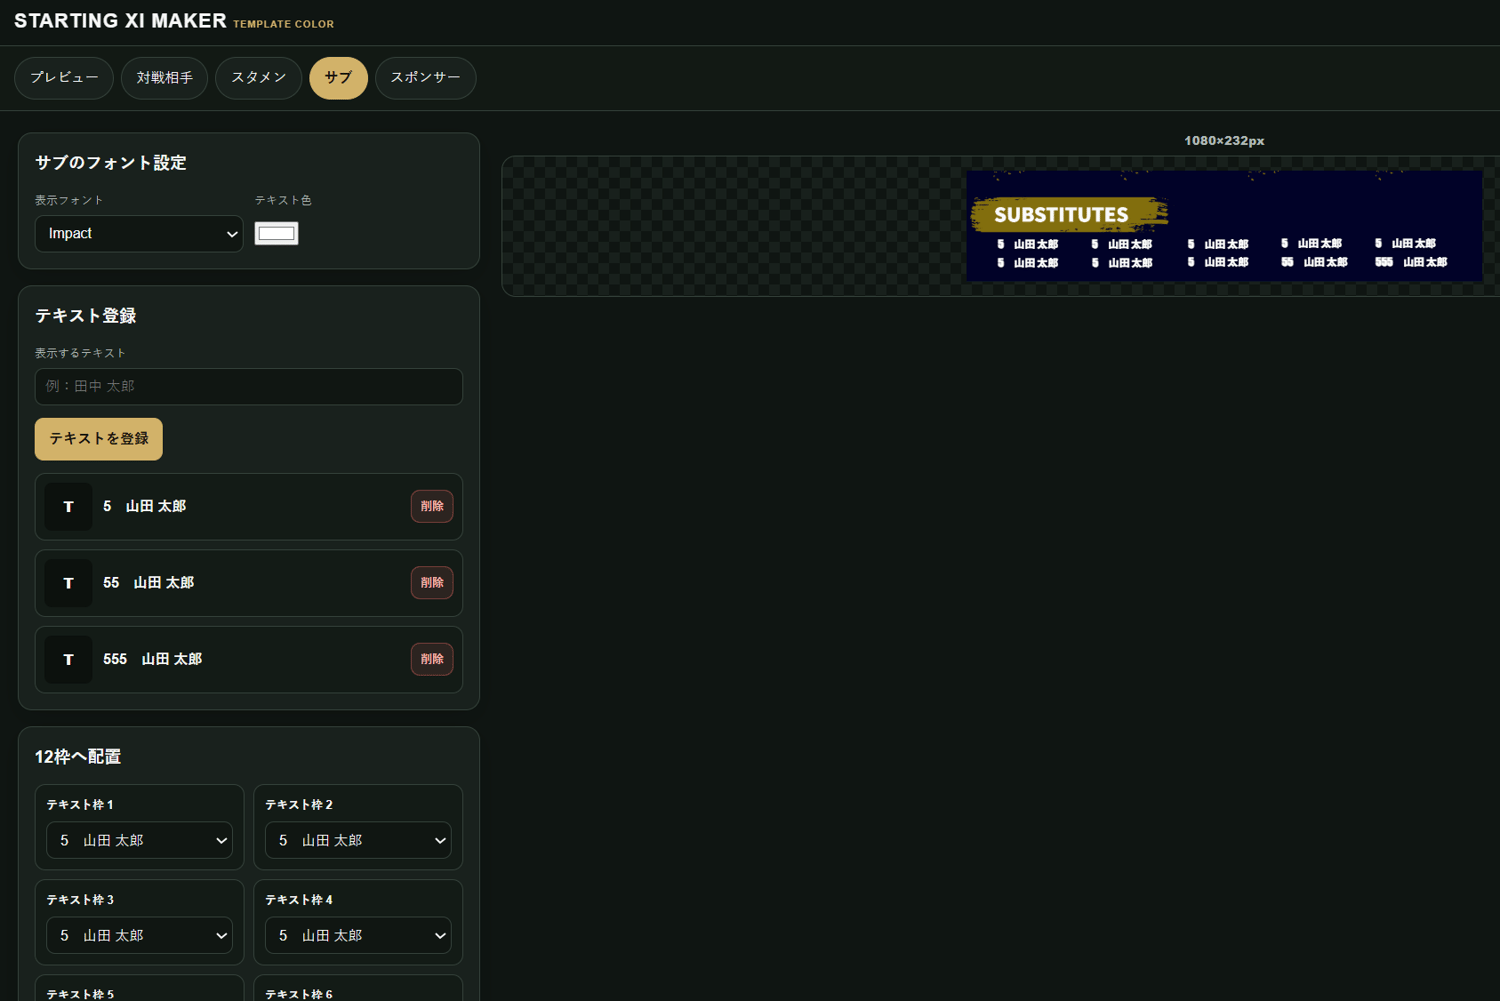Image resolution: width=1500 pixels, height=1001 pixels.
Task: Open the スポンサー tab
Action: pos(426,78)
